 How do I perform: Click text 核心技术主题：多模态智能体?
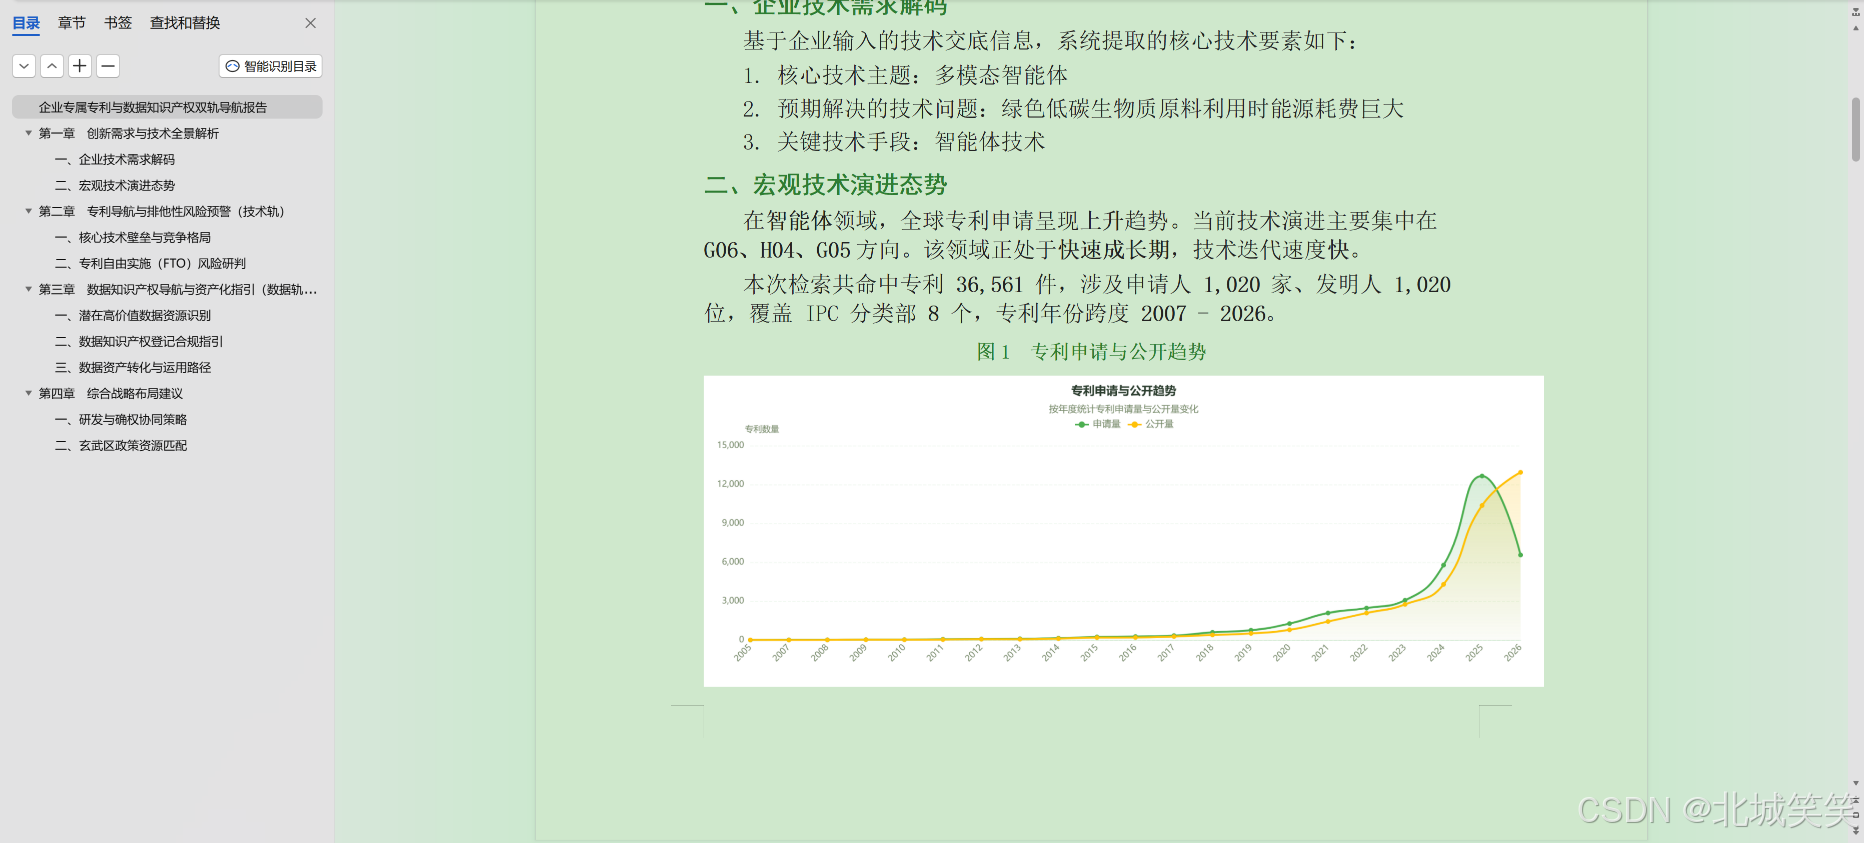[x=922, y=75]
